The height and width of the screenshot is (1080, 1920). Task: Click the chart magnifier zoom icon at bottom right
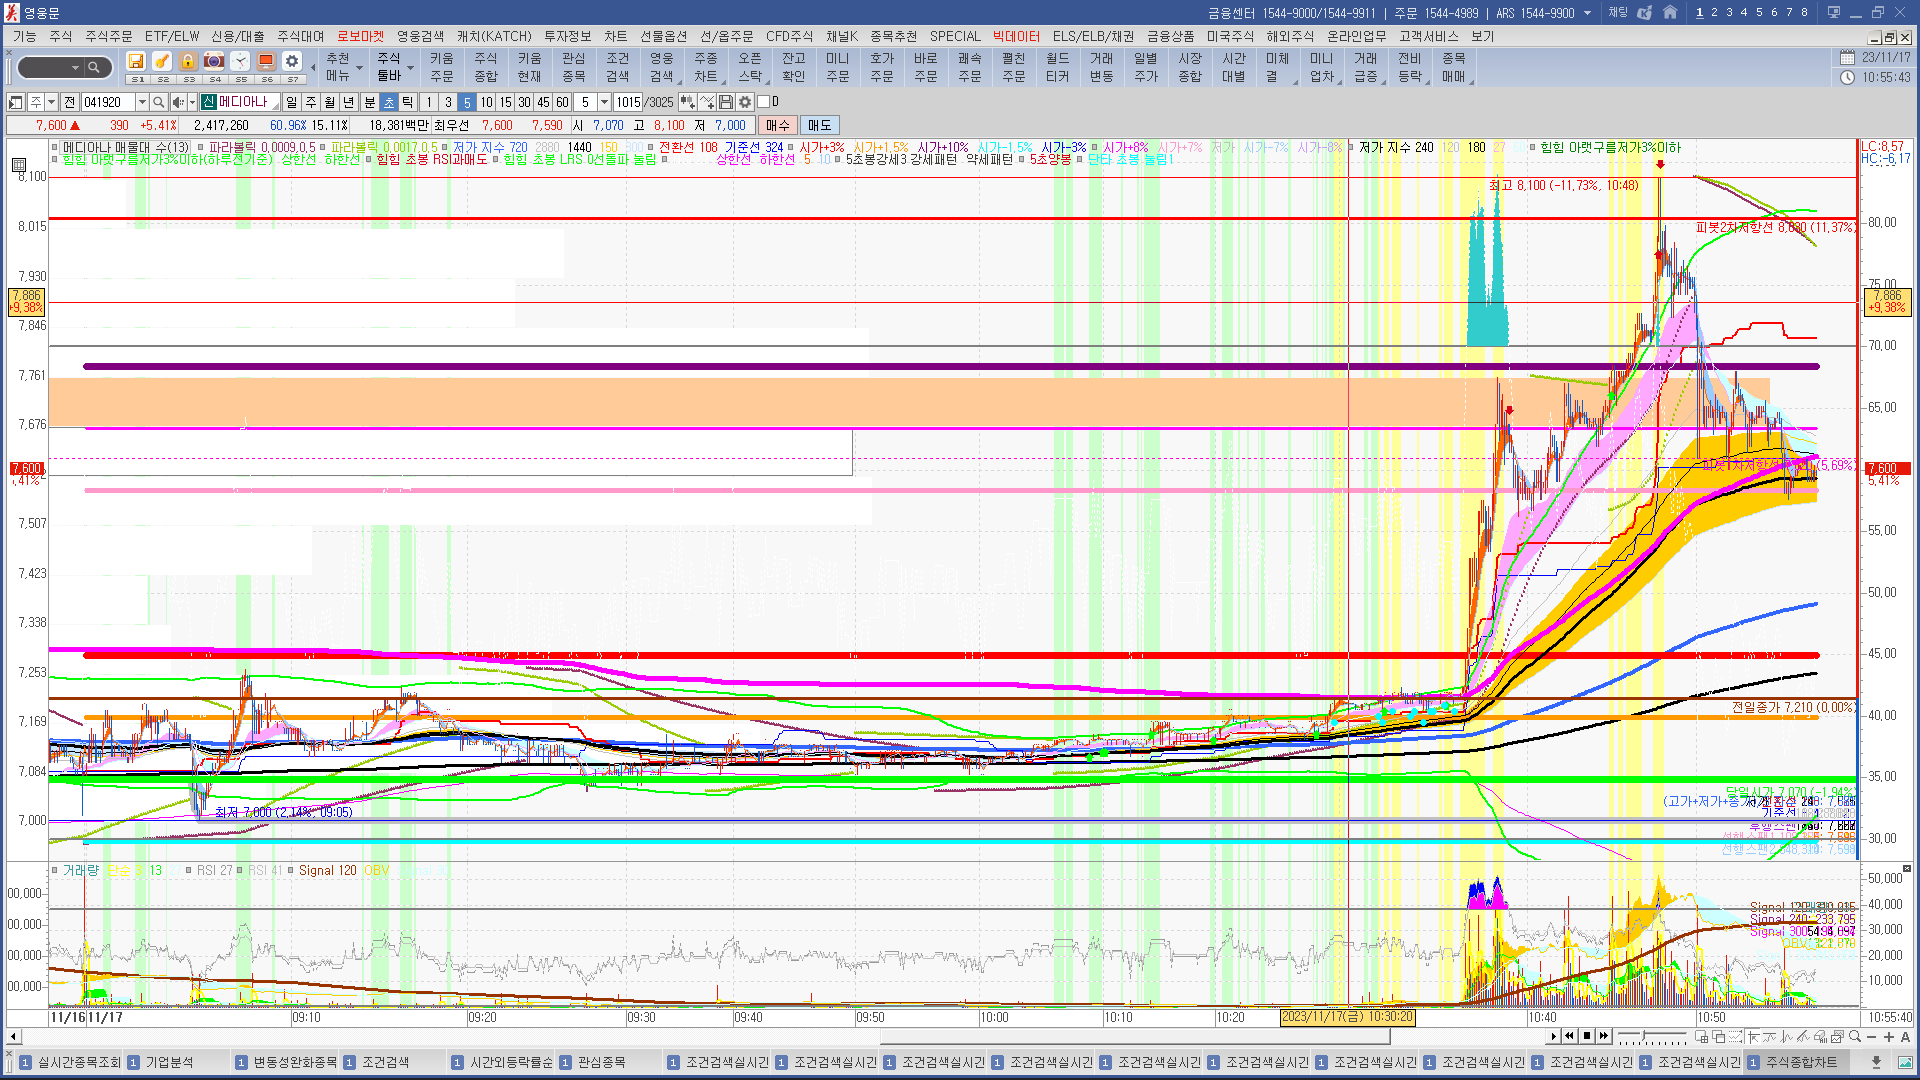click(x=1855, y=1036)
